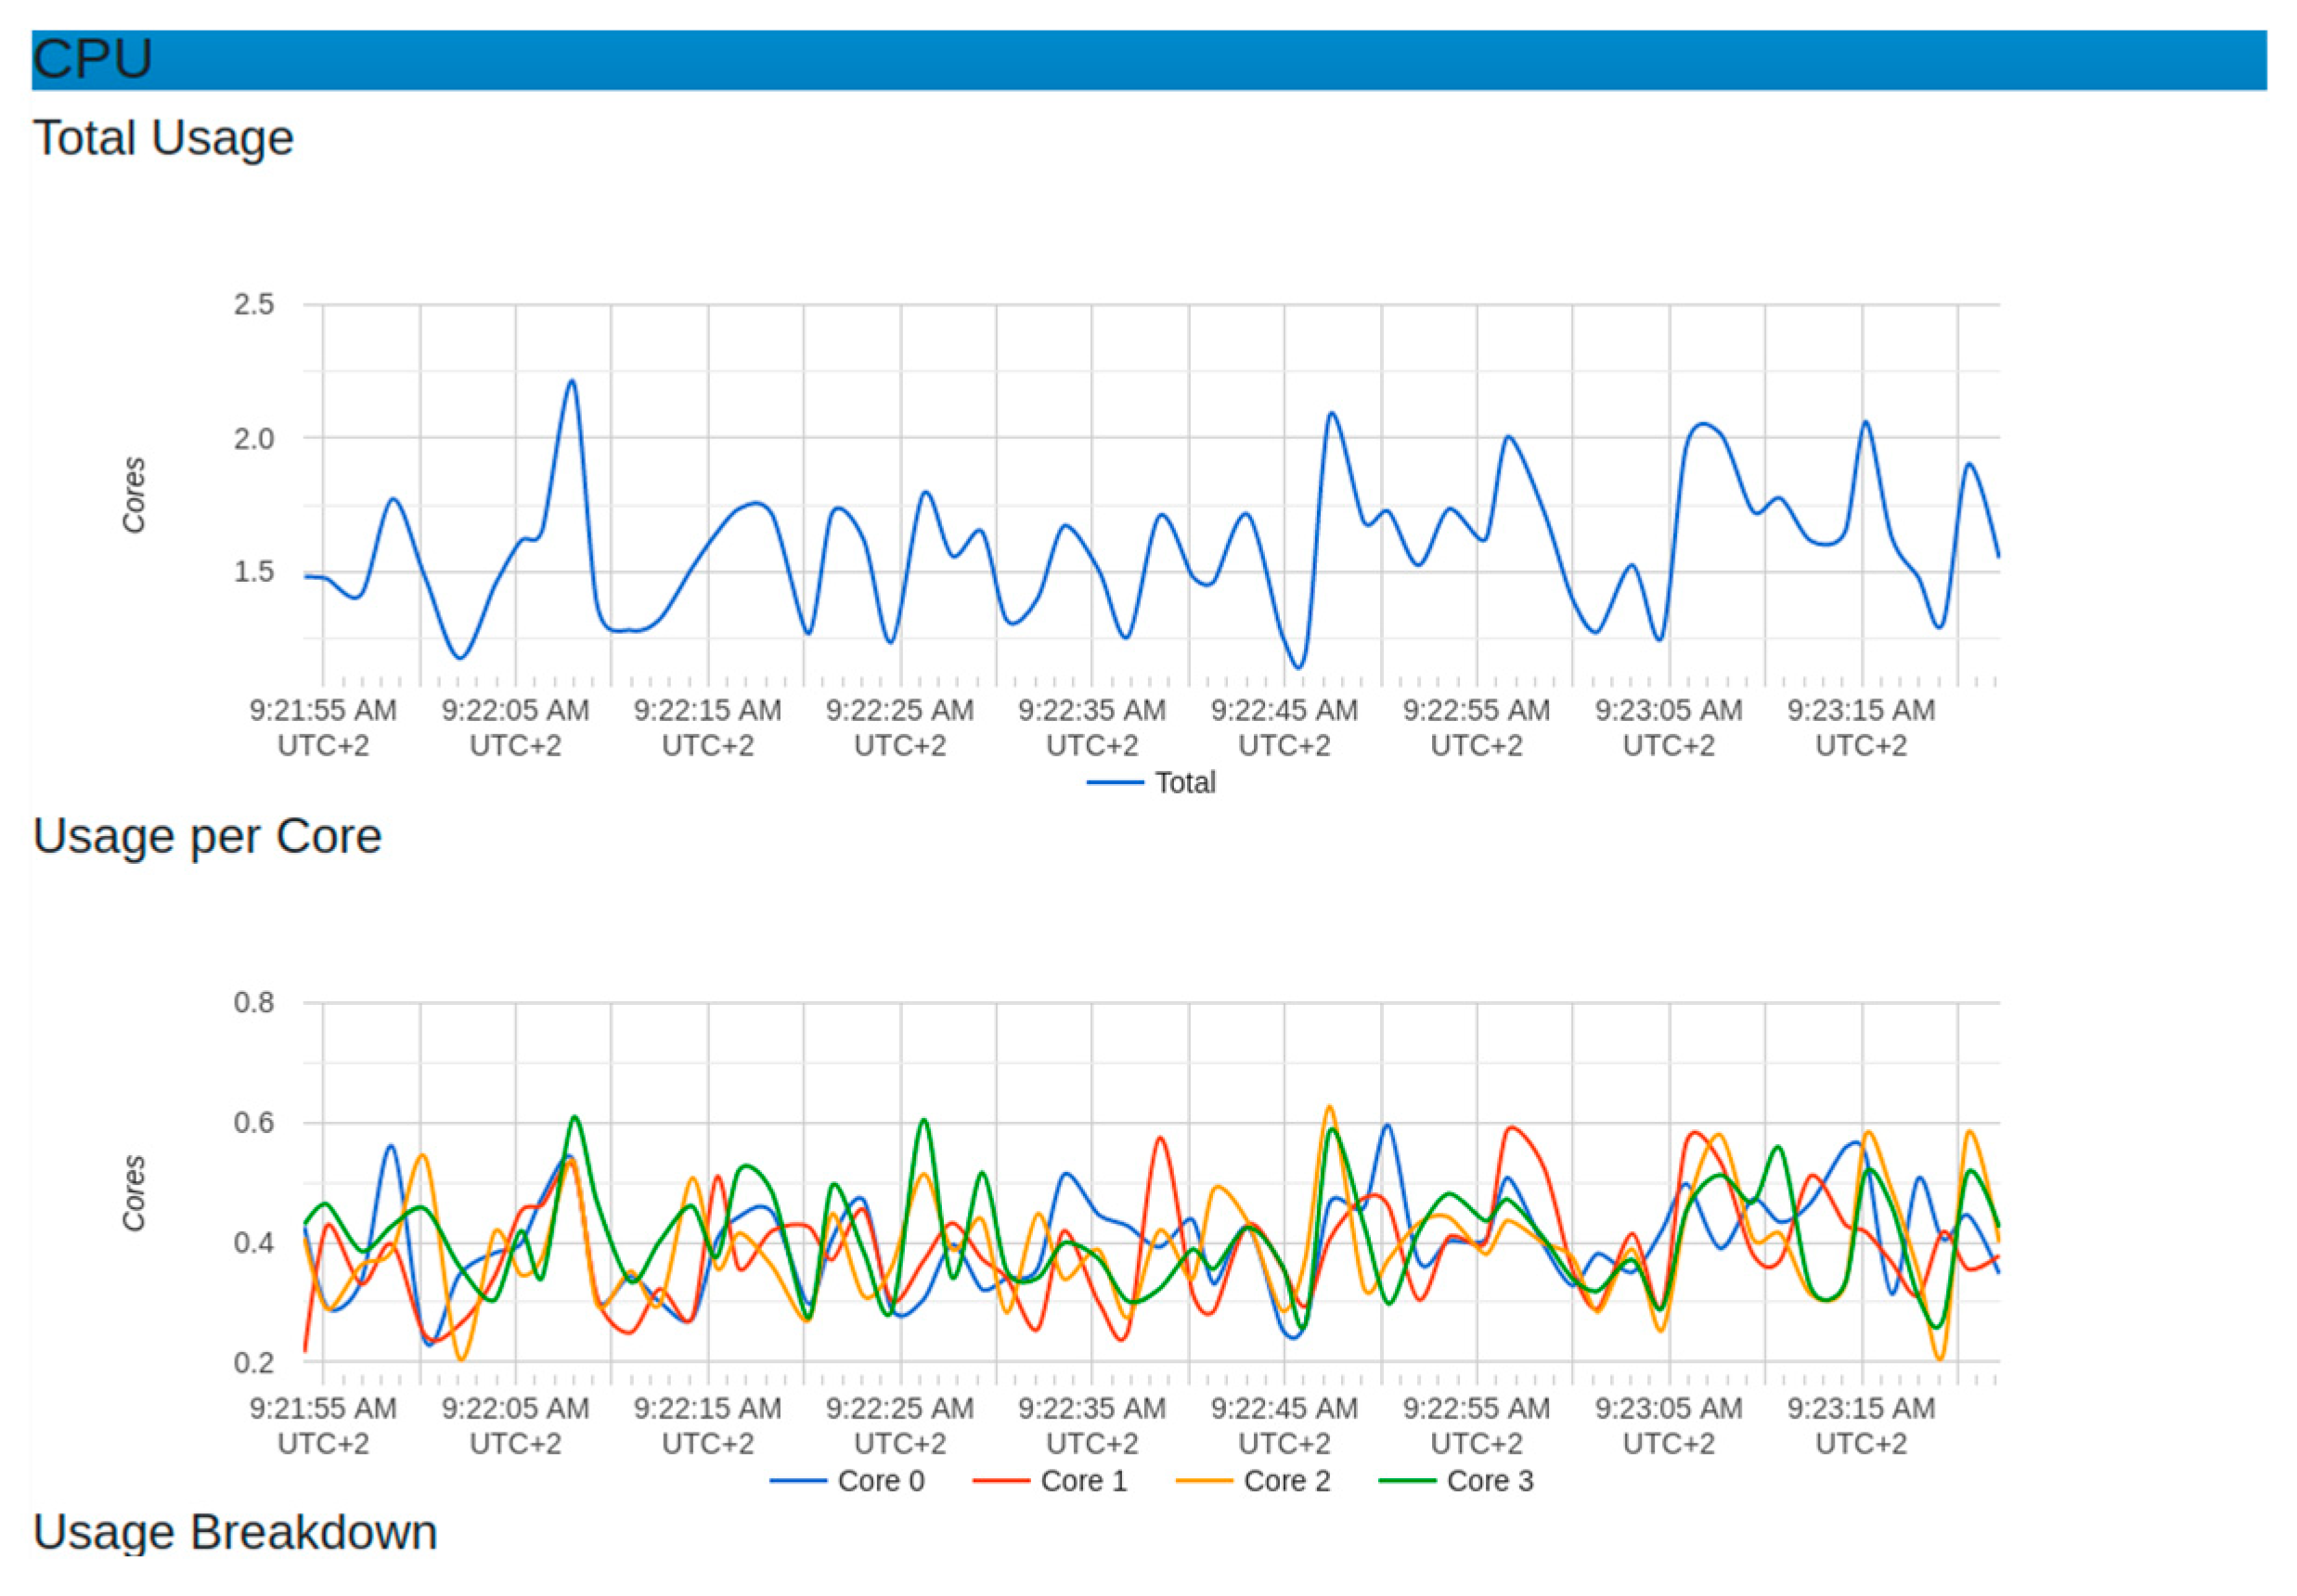Click the orange Core 2 legend line swatch
This screenshot has height=1596, width=2297.
(1203, 1480)
